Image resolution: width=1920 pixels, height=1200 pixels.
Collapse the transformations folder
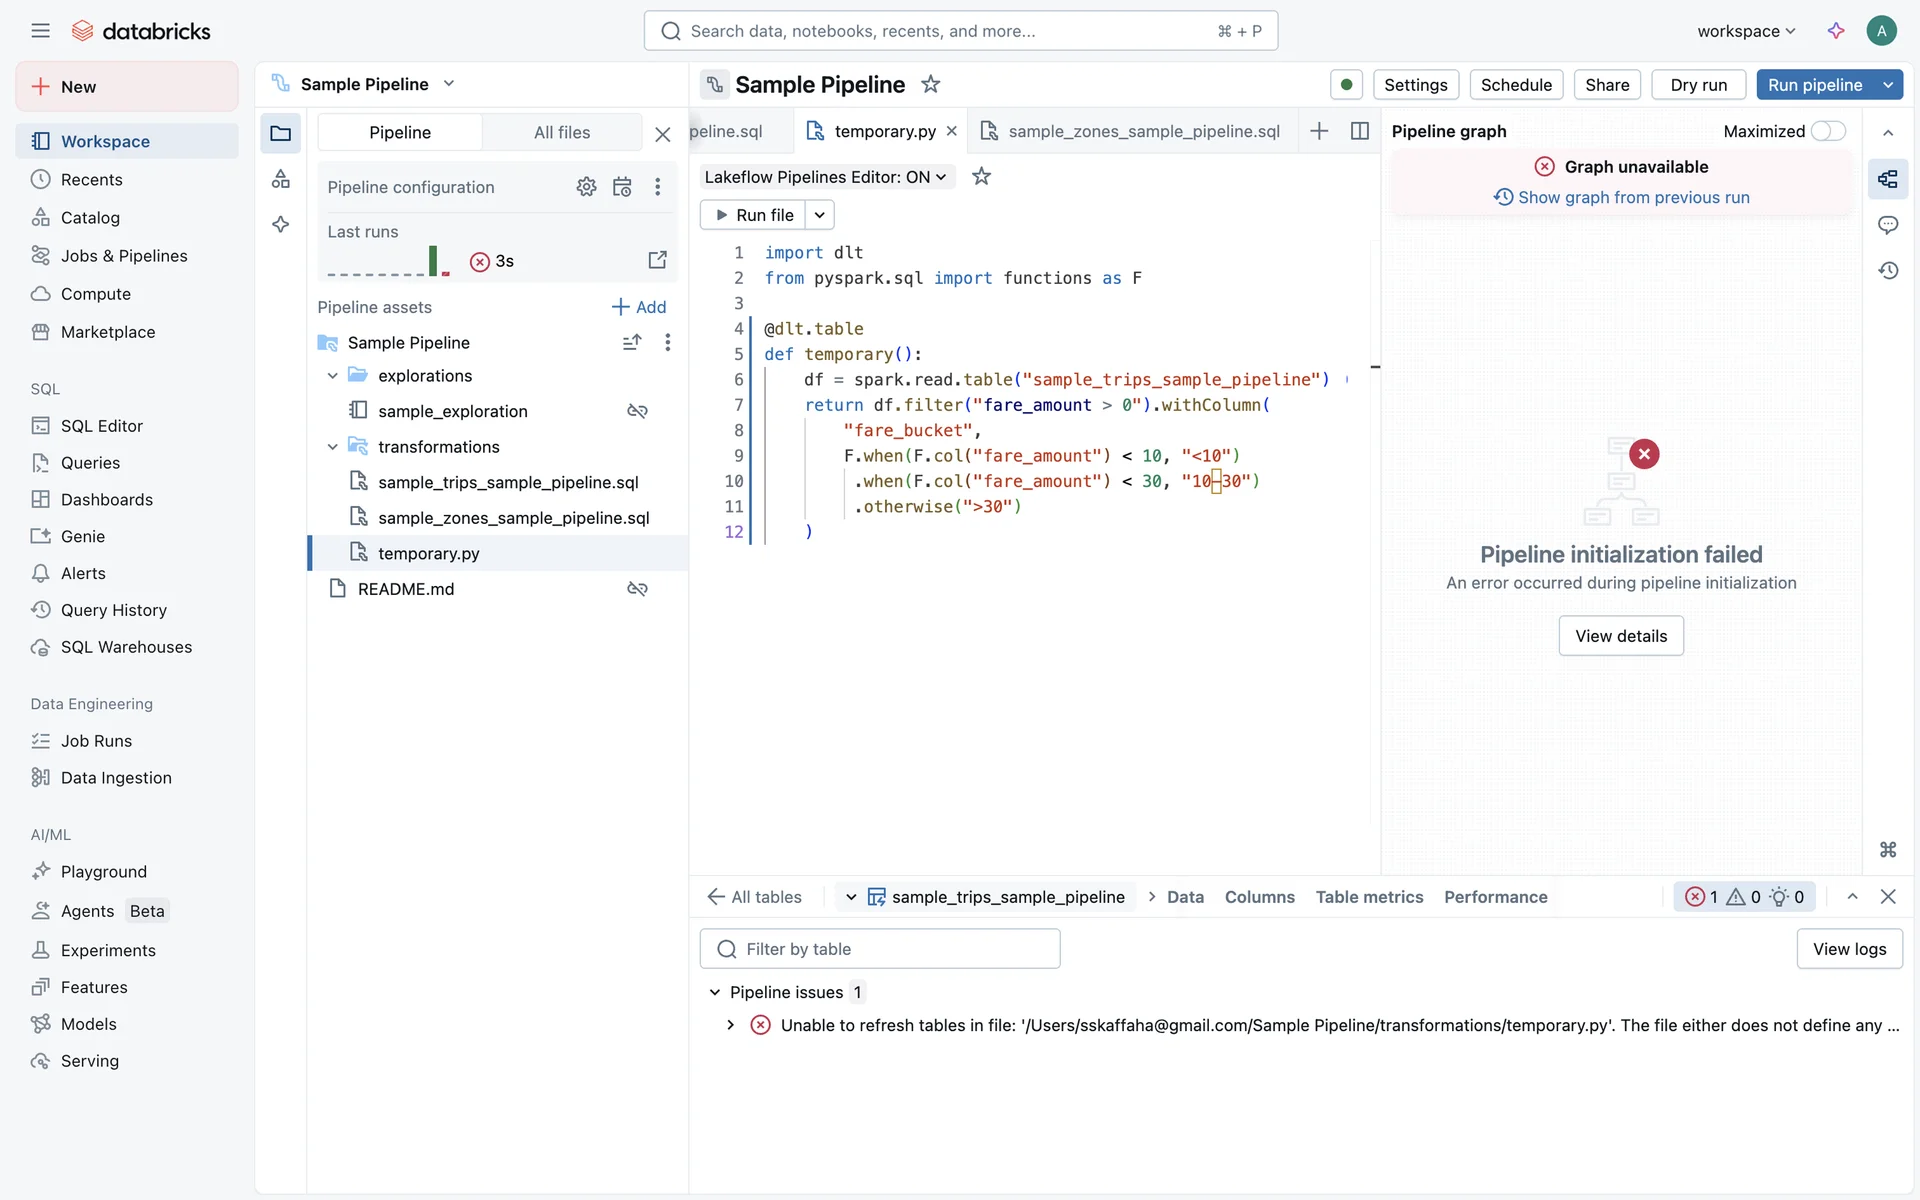[x=333, y=447]
